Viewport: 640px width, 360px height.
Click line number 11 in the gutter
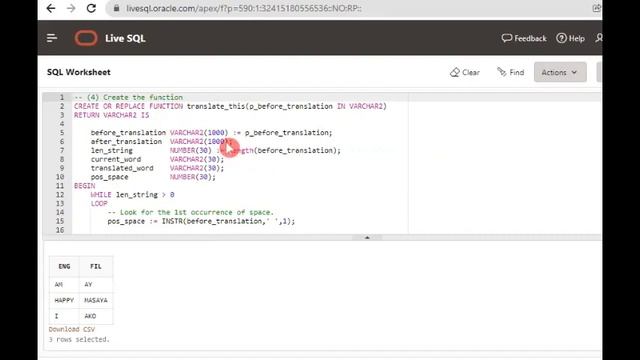coord(60,186)
